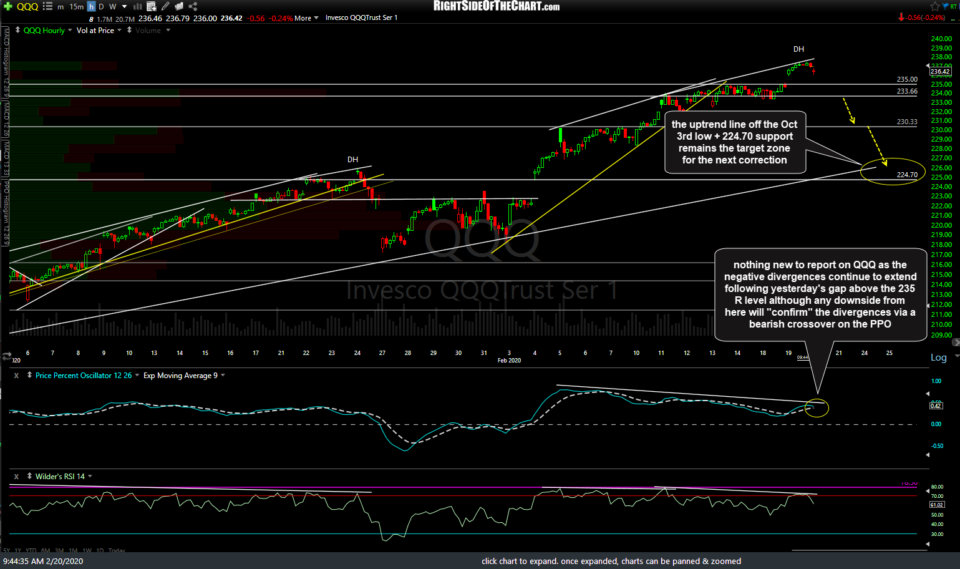Click the reorder handle beside Wilder's RSI
This screenshot has width=960, height=569.
pyautogui.click(x=29, y=477)
